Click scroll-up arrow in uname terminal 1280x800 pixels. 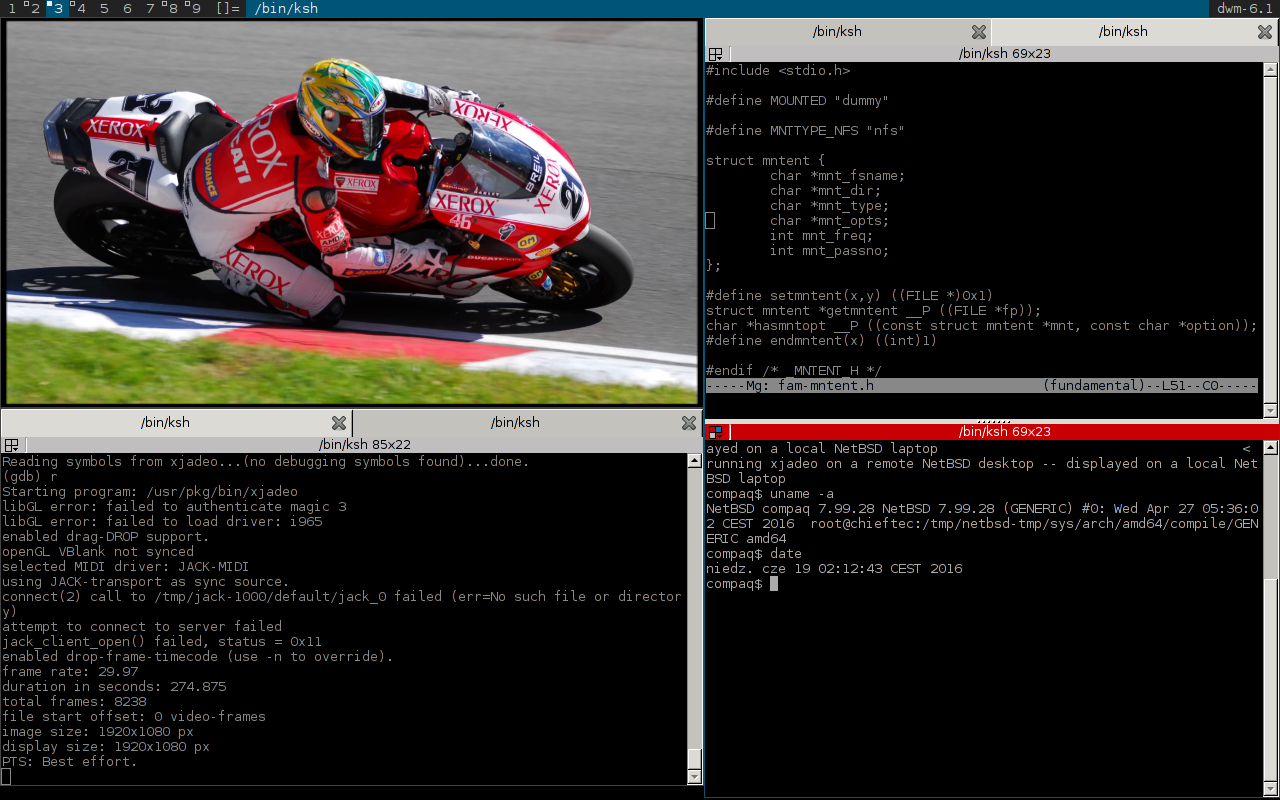(1270, 448)
